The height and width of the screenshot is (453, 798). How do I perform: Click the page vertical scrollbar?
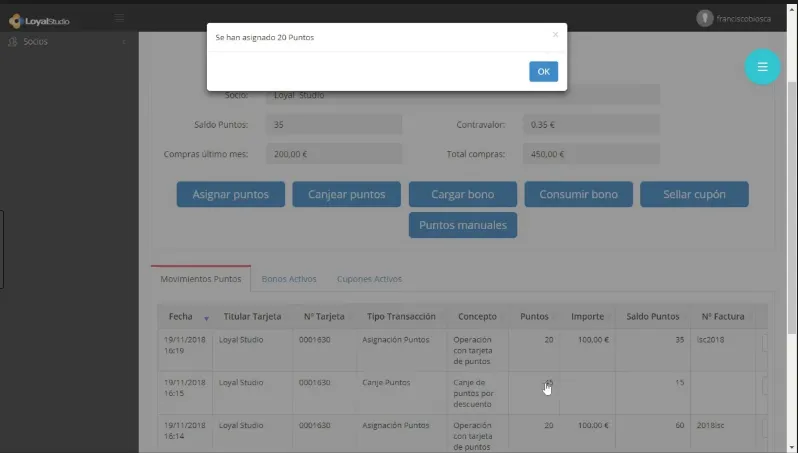[x=792, y=204]
